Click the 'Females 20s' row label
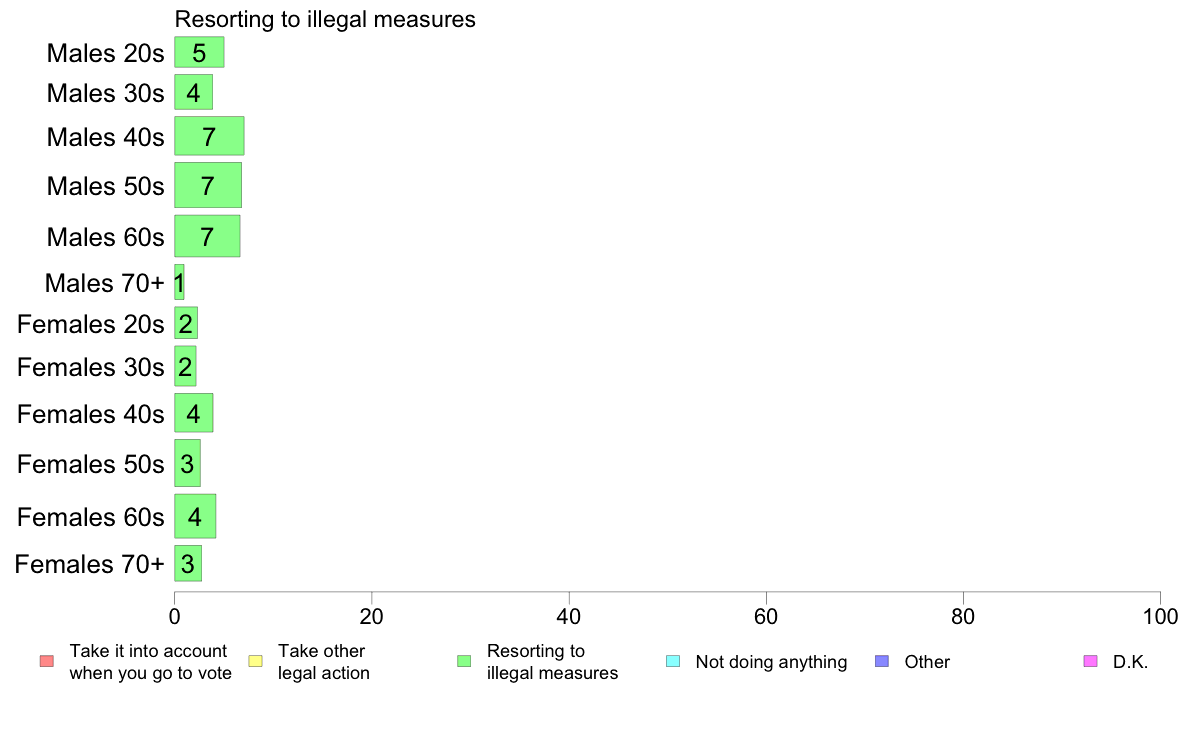 click(x=91, y=324)
